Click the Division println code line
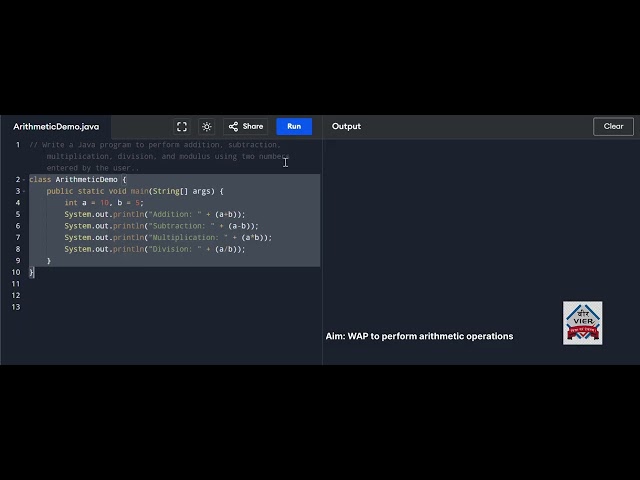This screenshot has width=640, height=480. (155, 249)
